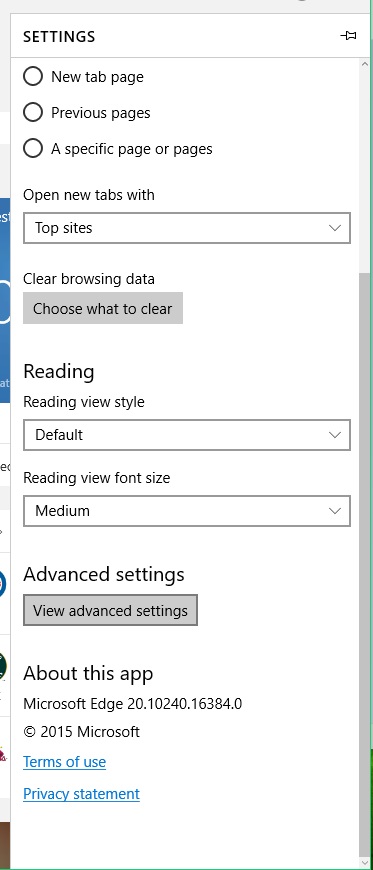The height and width of the screenshot is (870, 373).
Task: Click the Microsoft Edge version text
Action: point(133,704)
